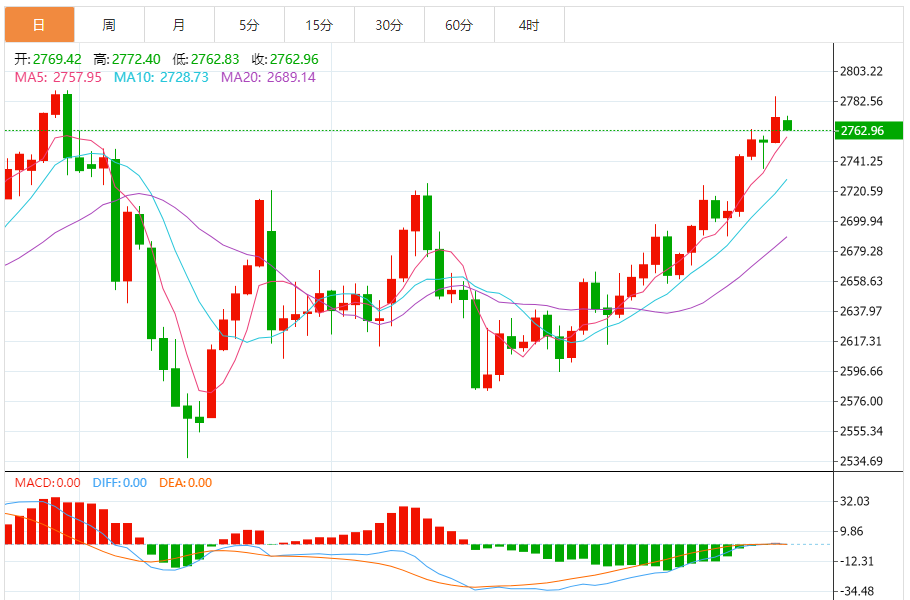The width and height of the screenshot is (910, 600).
Task: Click the 2803.22 price axis label
Action: (861, 71)
